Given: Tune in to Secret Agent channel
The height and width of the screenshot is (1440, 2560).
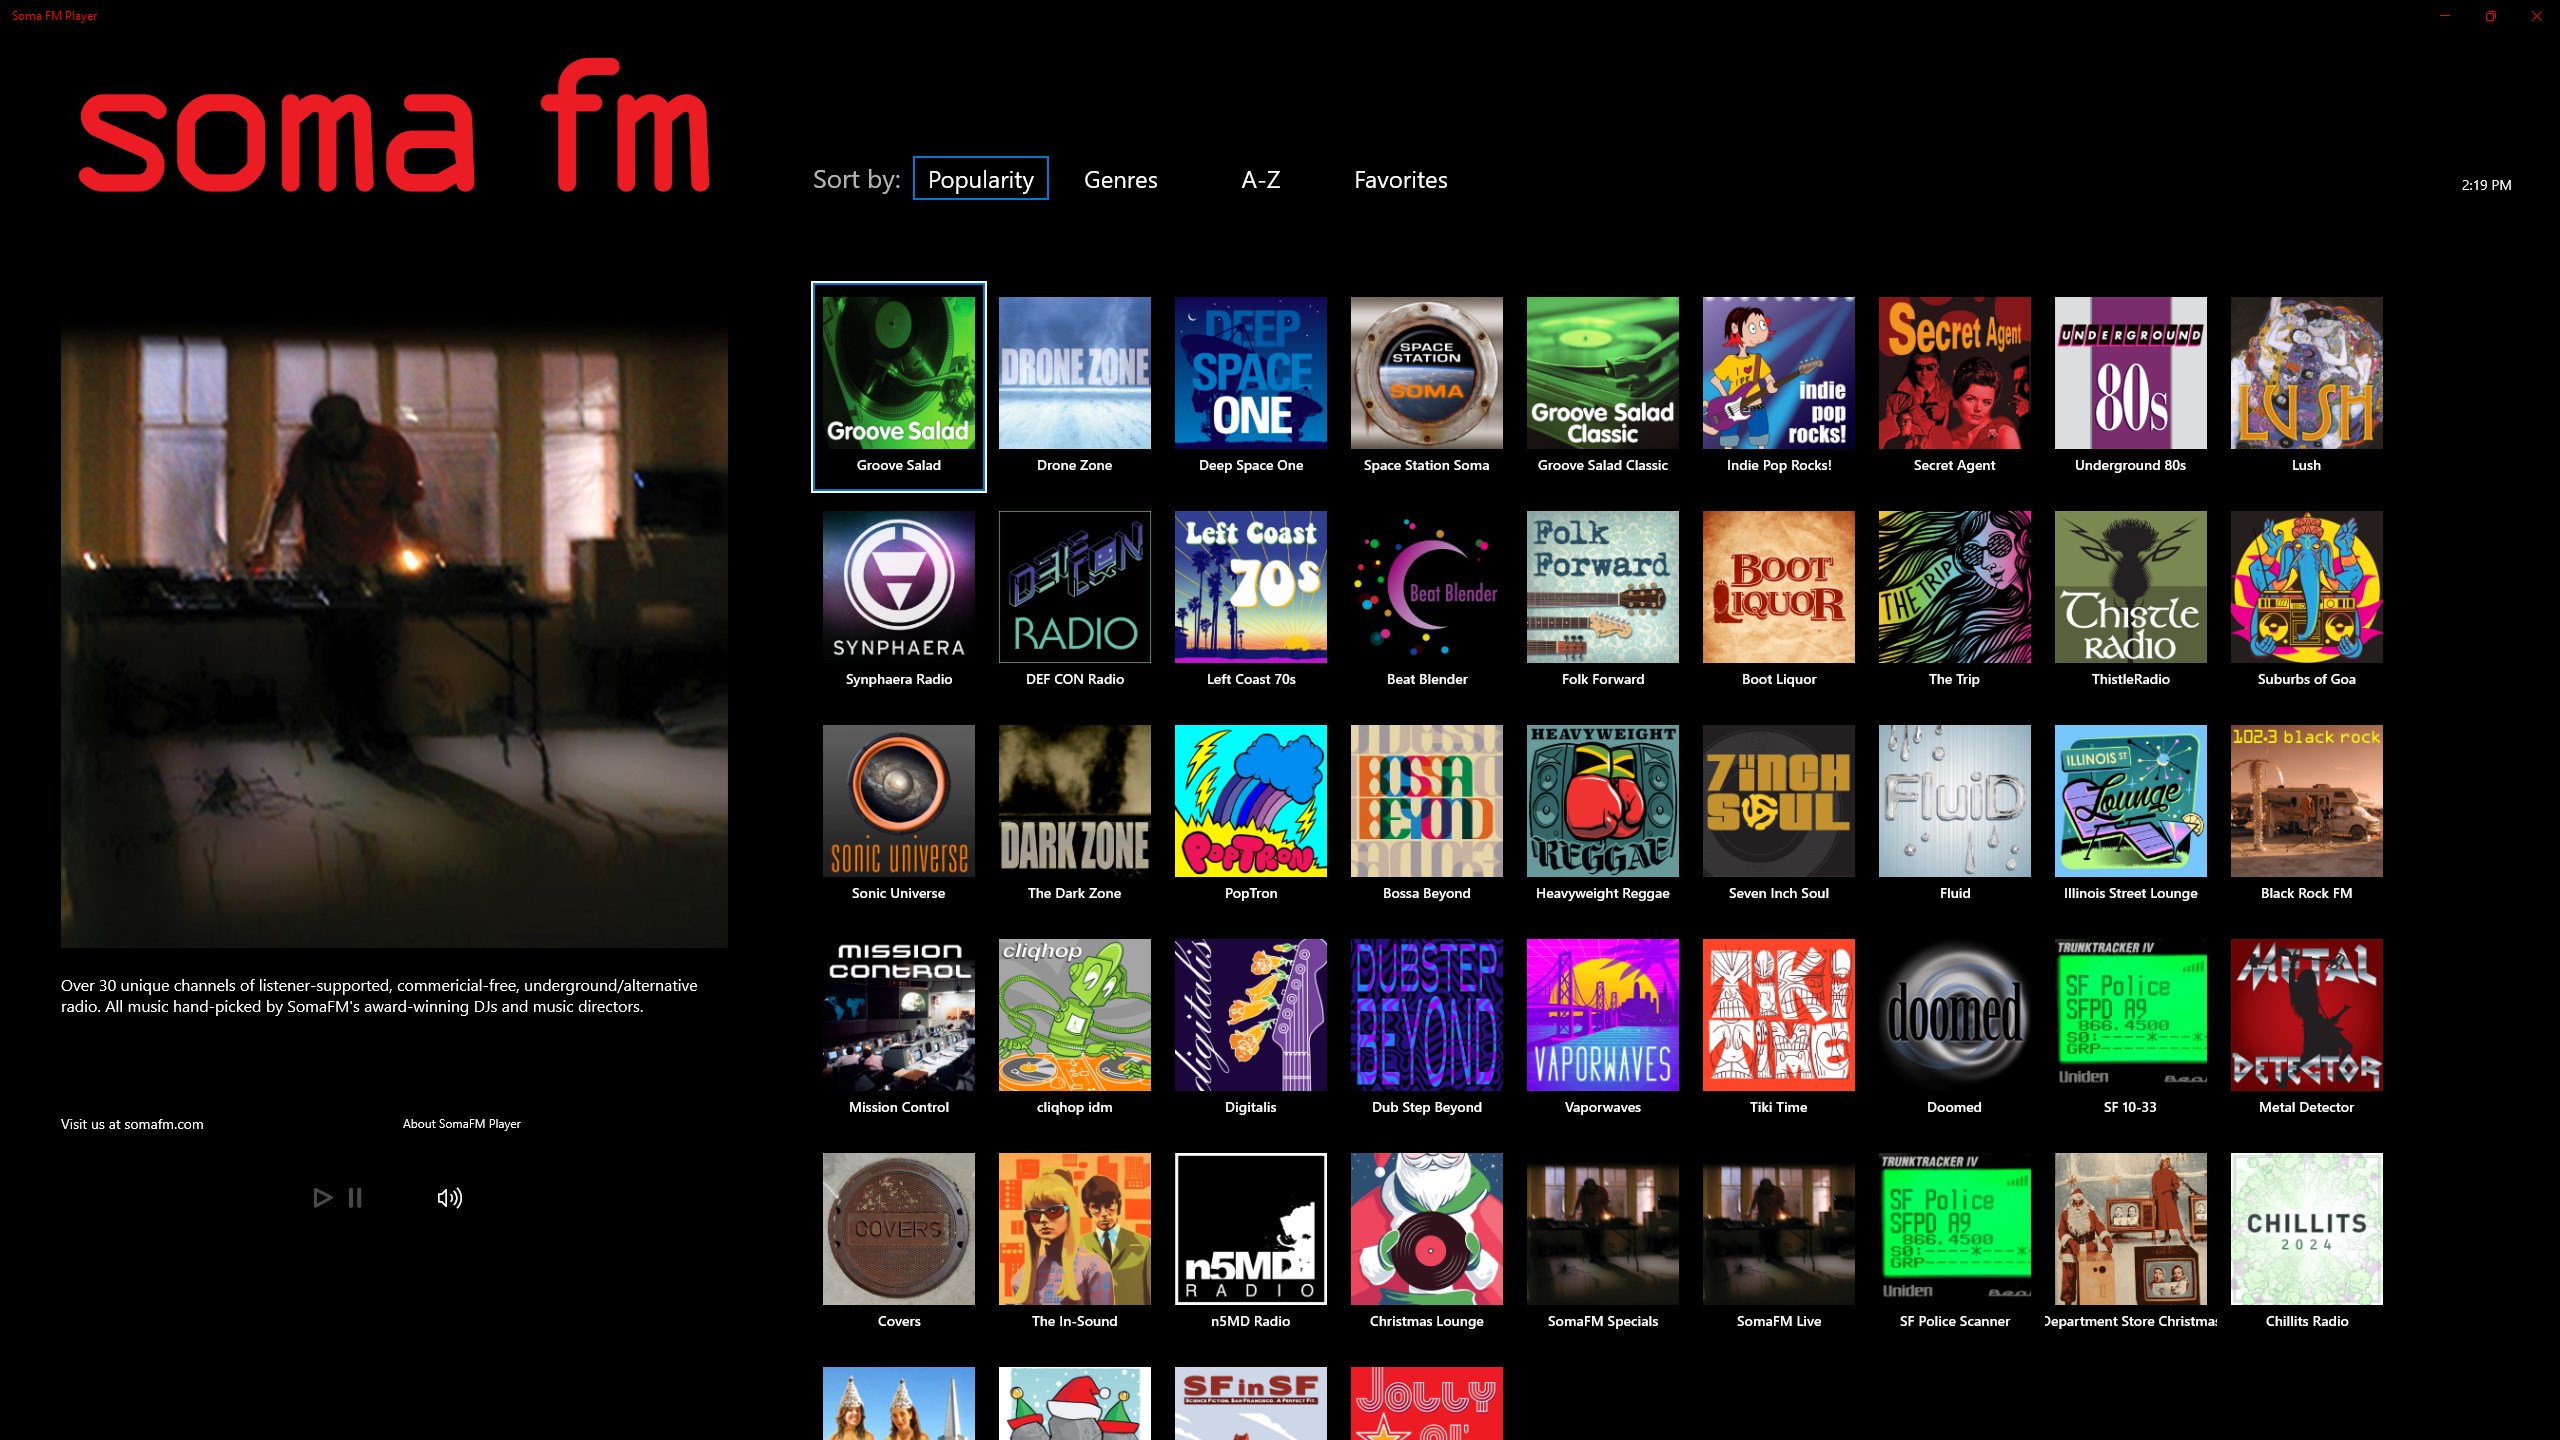Looking at the screenshot, I should tap(1954, 373).
